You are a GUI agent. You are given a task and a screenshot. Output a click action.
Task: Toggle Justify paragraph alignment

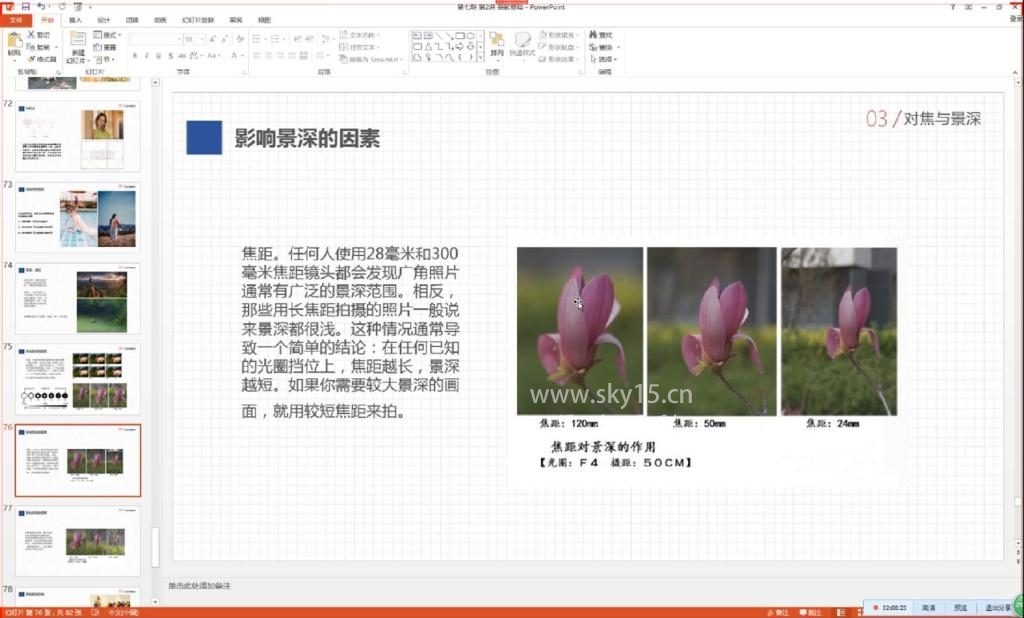[292, 56]
